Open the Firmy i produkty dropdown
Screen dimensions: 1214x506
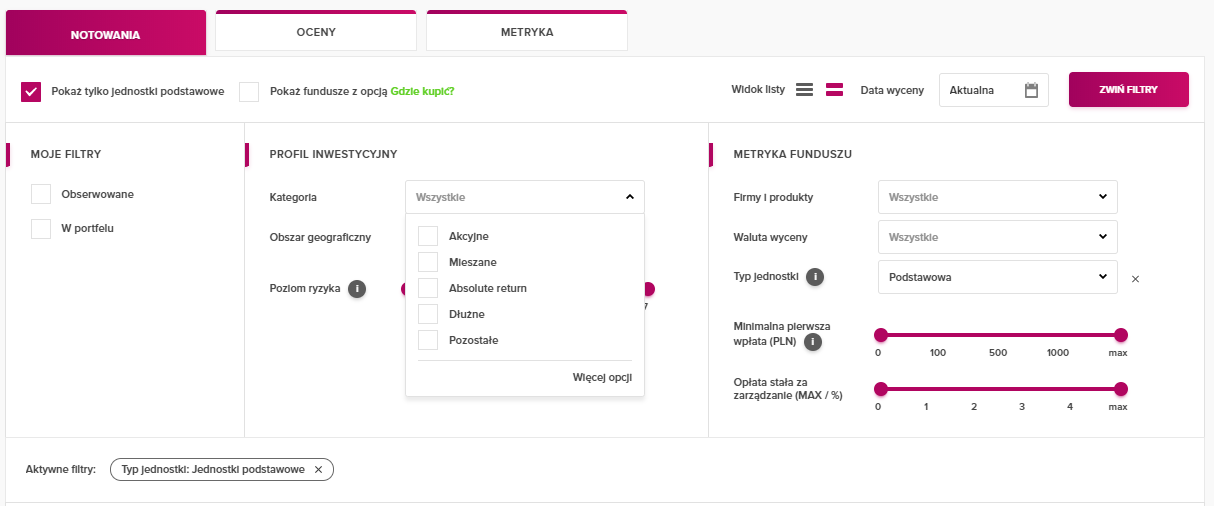click(997, 197)
